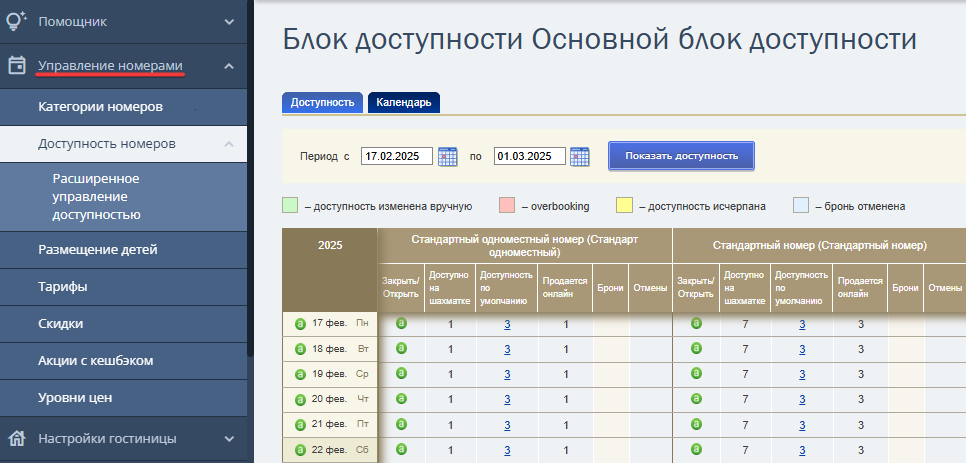The width and height of the screenshot is (966, 463).
Task: Toggle close/open for Стандарт одноместный on 22 фев.
Action: 401,449
